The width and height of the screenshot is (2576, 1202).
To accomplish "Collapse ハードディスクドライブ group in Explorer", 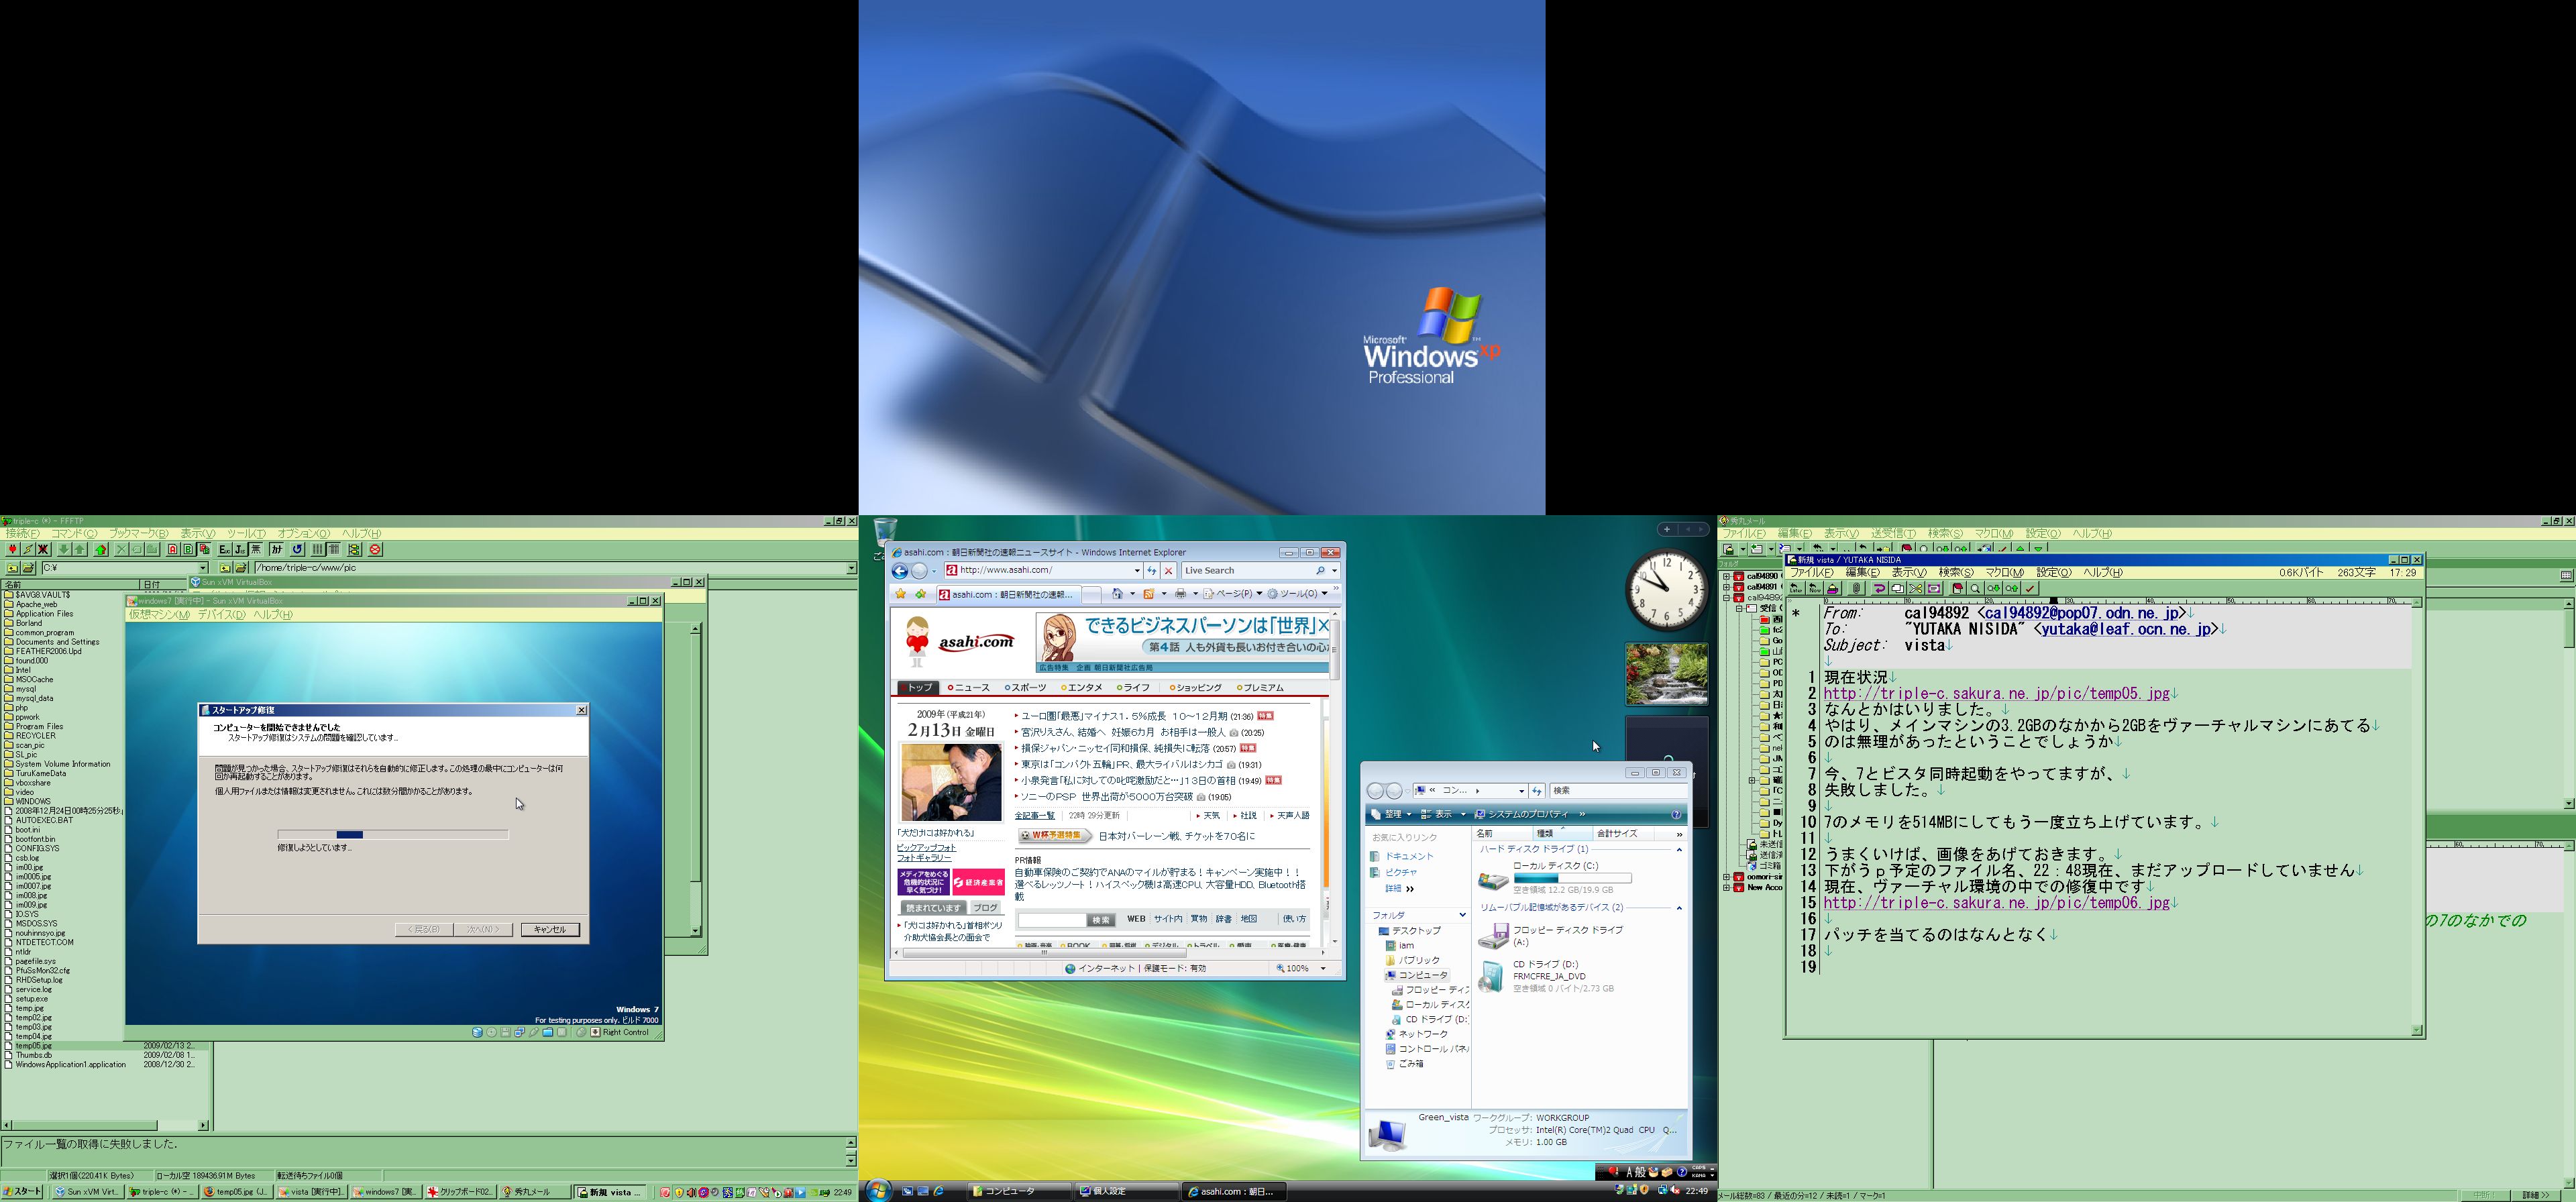I will (1679, 849).
